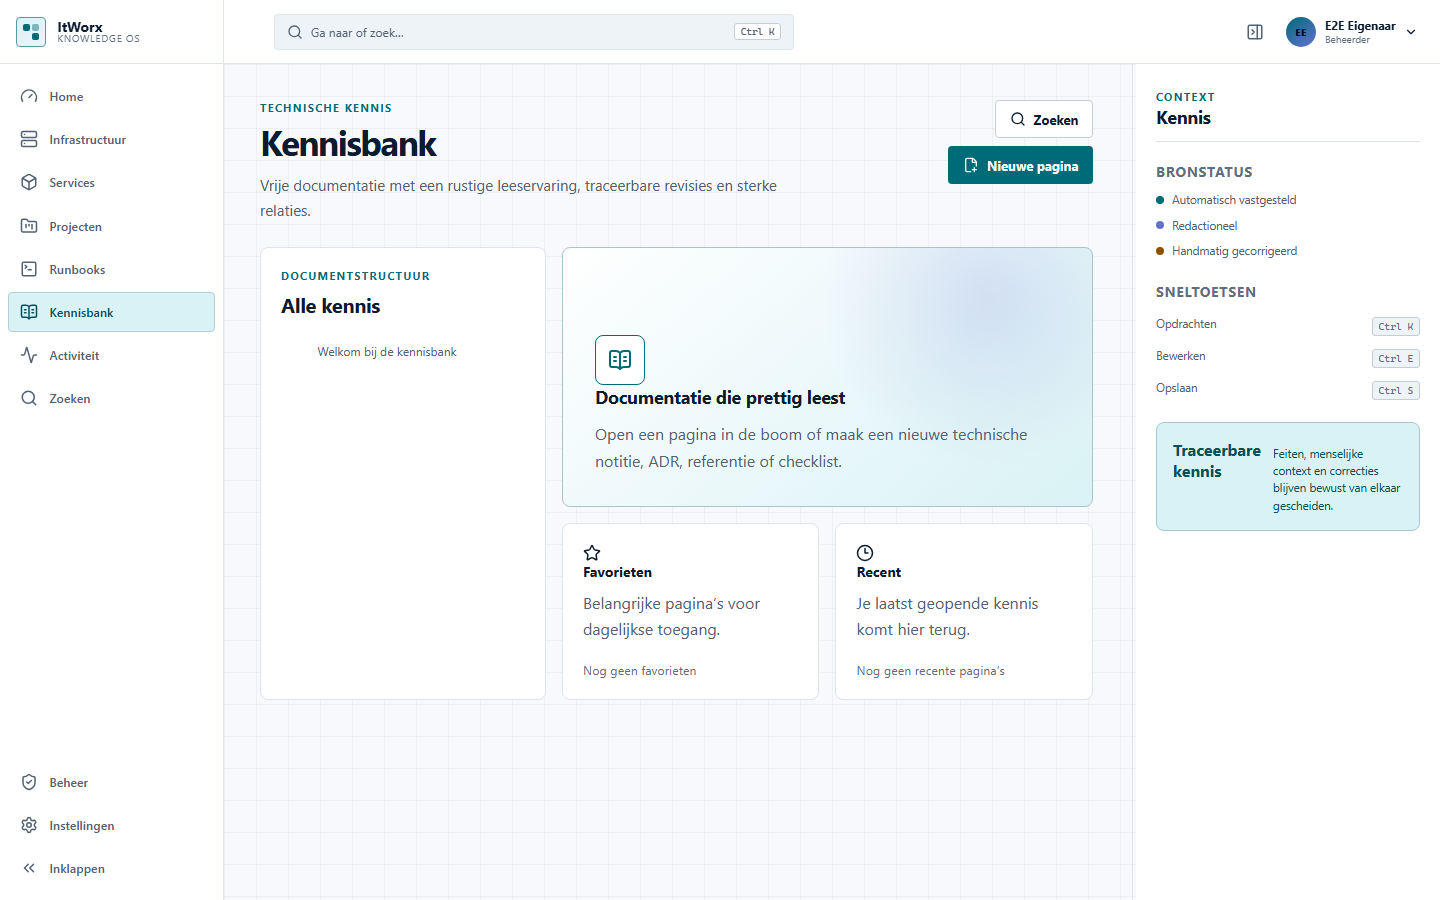Open Home from the sidebar
This screenshot has height=900, width=1440.
(x=111, y=97)
